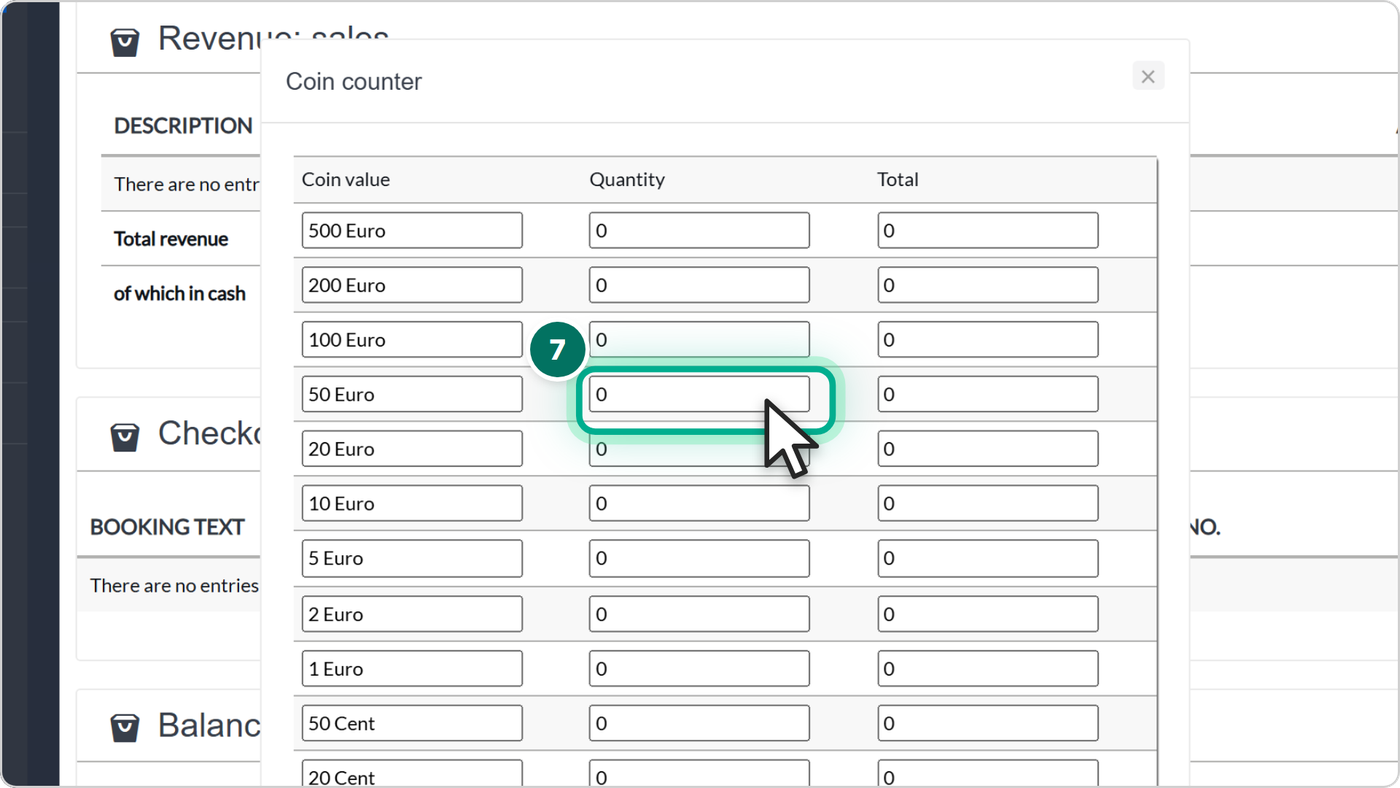Screen dimensions: 1400x788
Task: Click the basket icon beside the Balance heading
Action: pos(125,727)
